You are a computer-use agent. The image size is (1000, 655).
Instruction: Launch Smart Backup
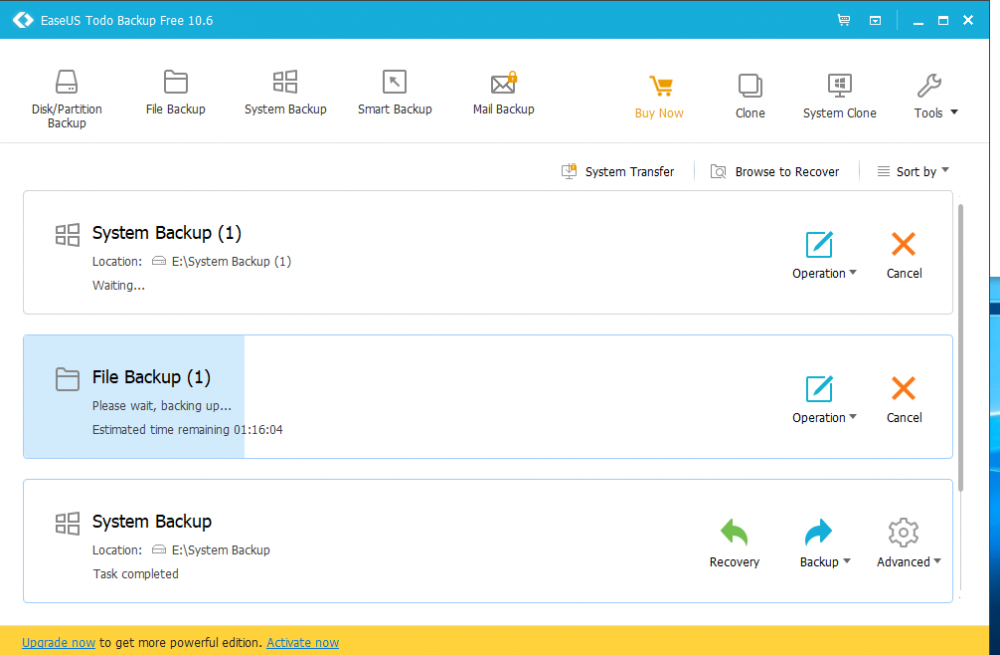click(x=395, y=92)
